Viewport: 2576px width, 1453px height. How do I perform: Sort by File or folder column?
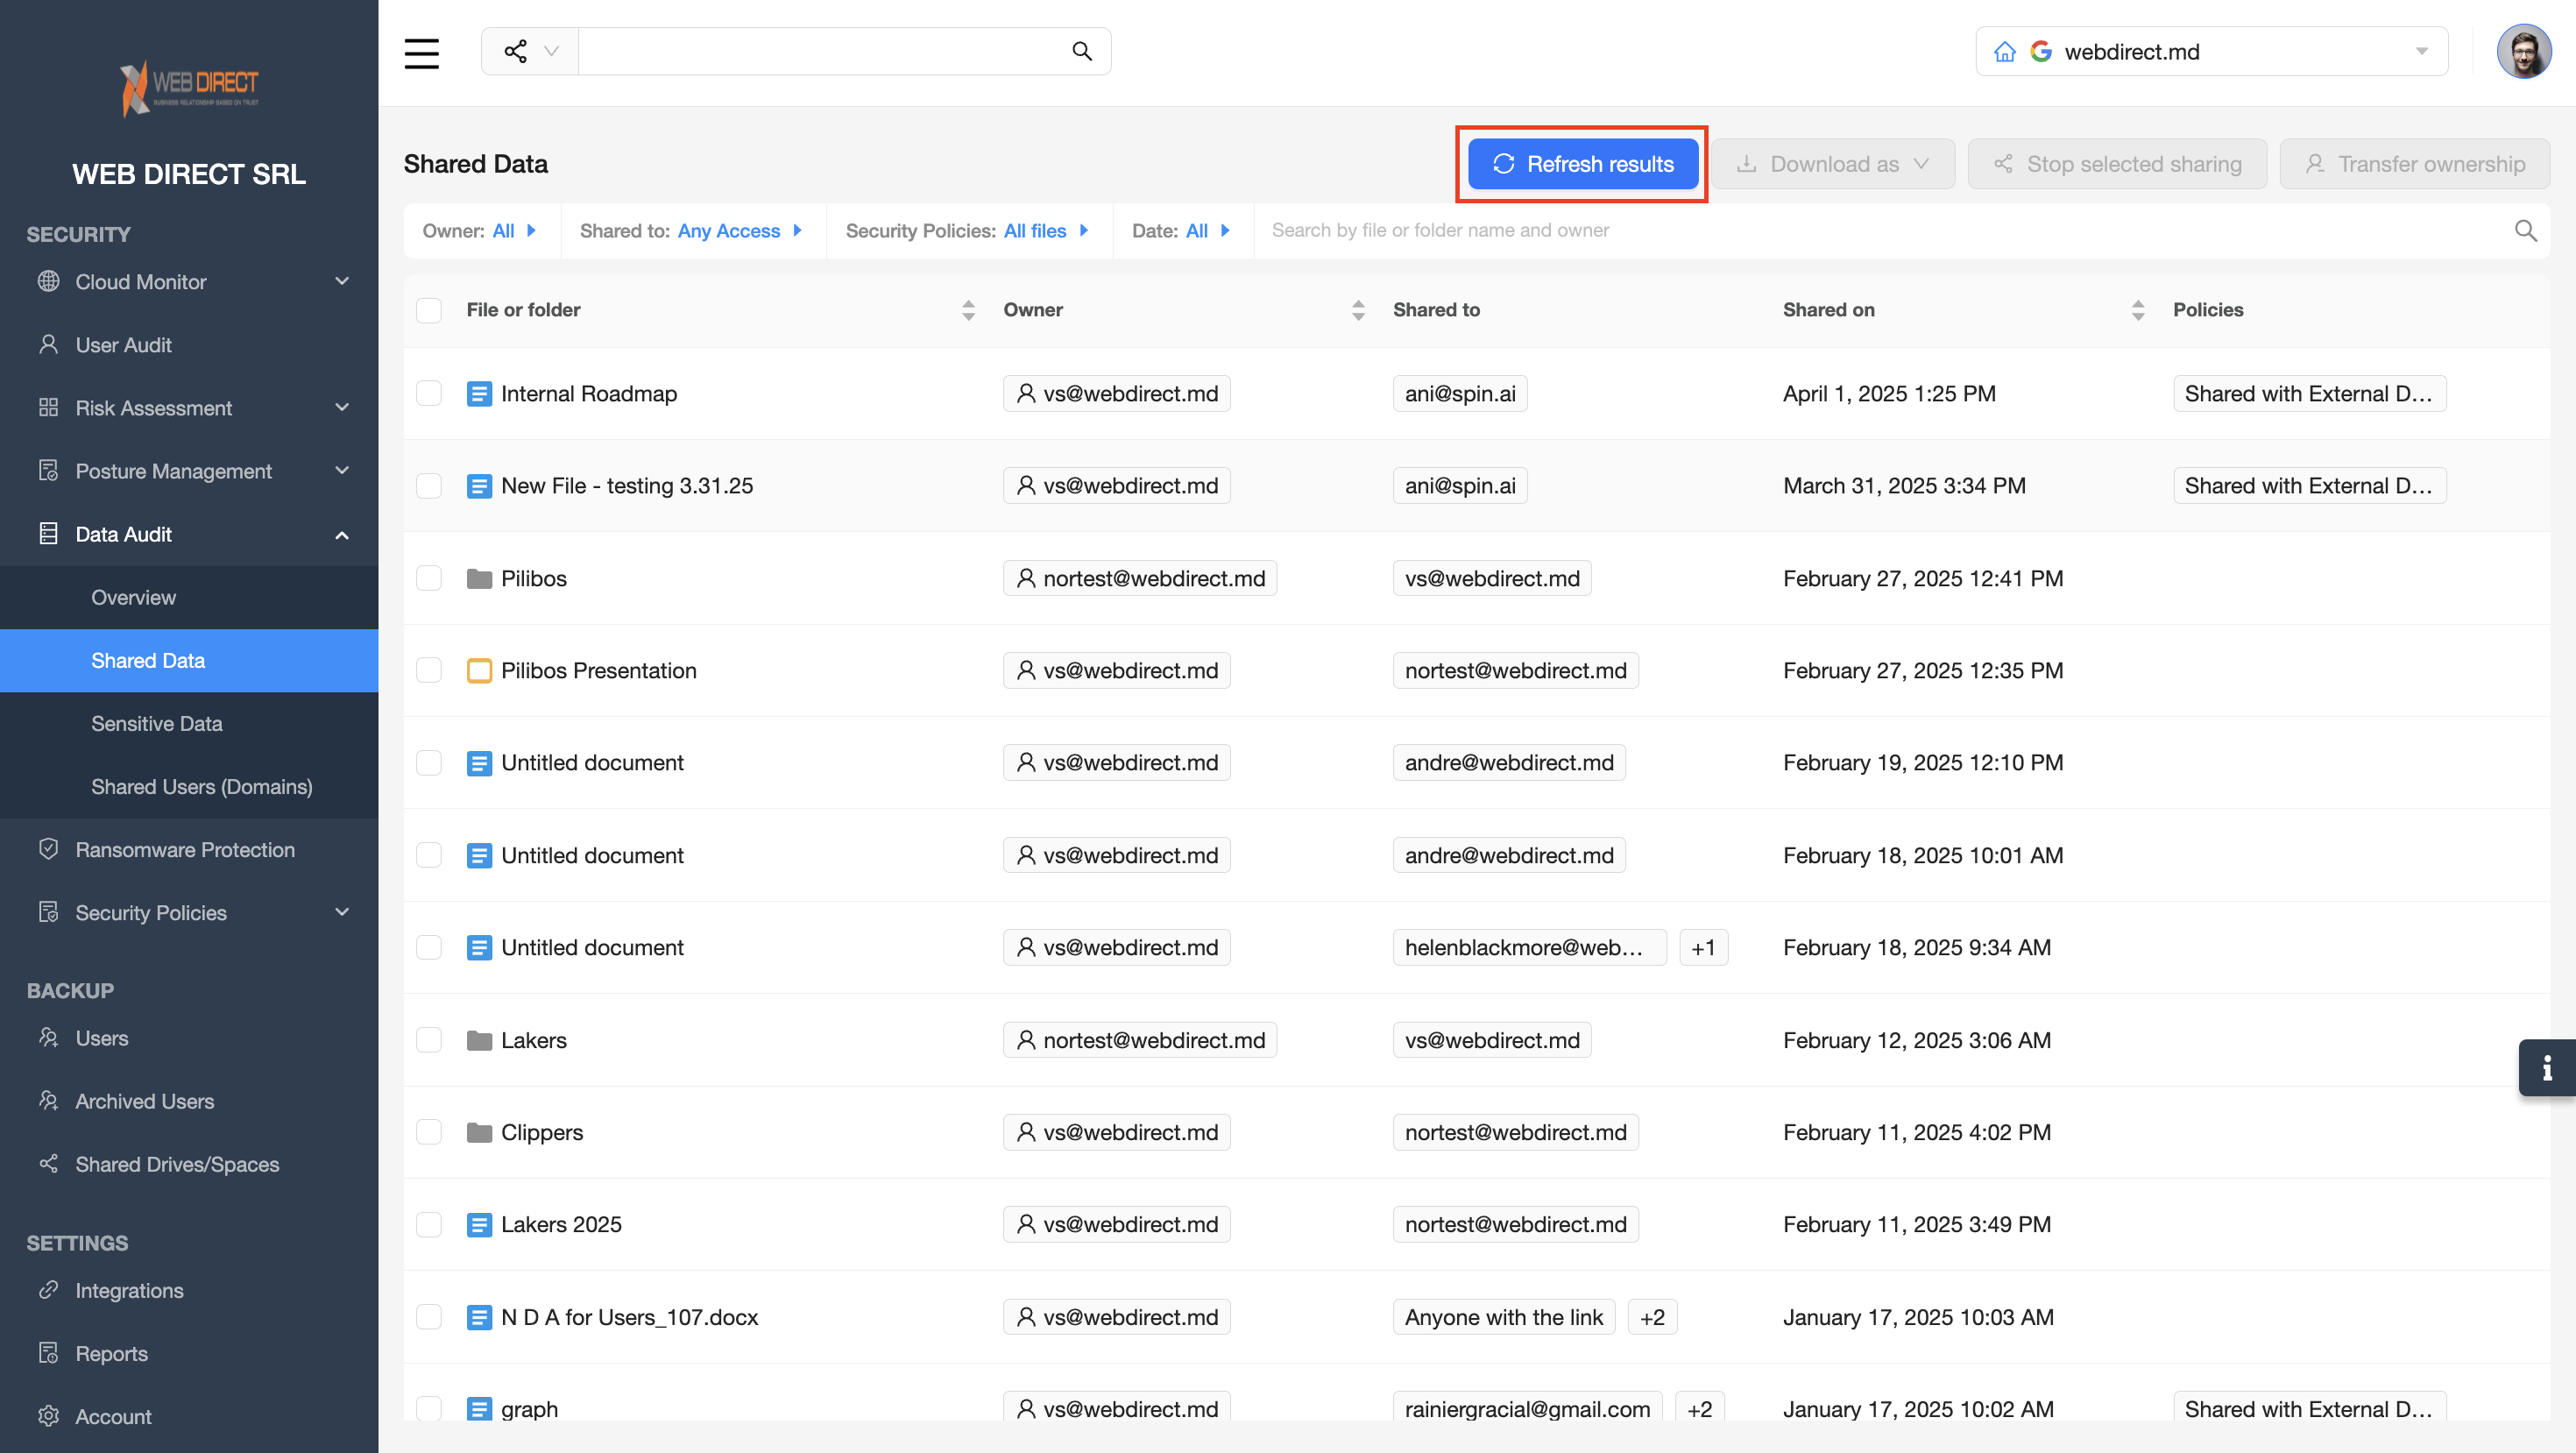[968, 310]
